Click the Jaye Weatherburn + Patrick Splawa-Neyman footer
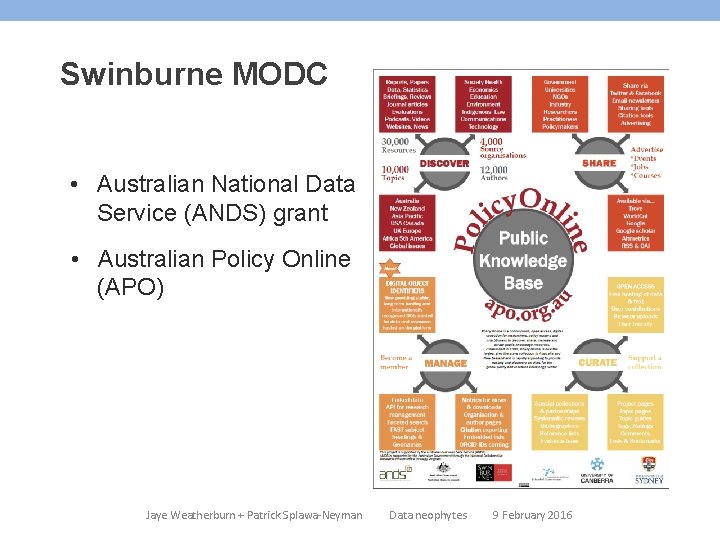 (254, 515)
